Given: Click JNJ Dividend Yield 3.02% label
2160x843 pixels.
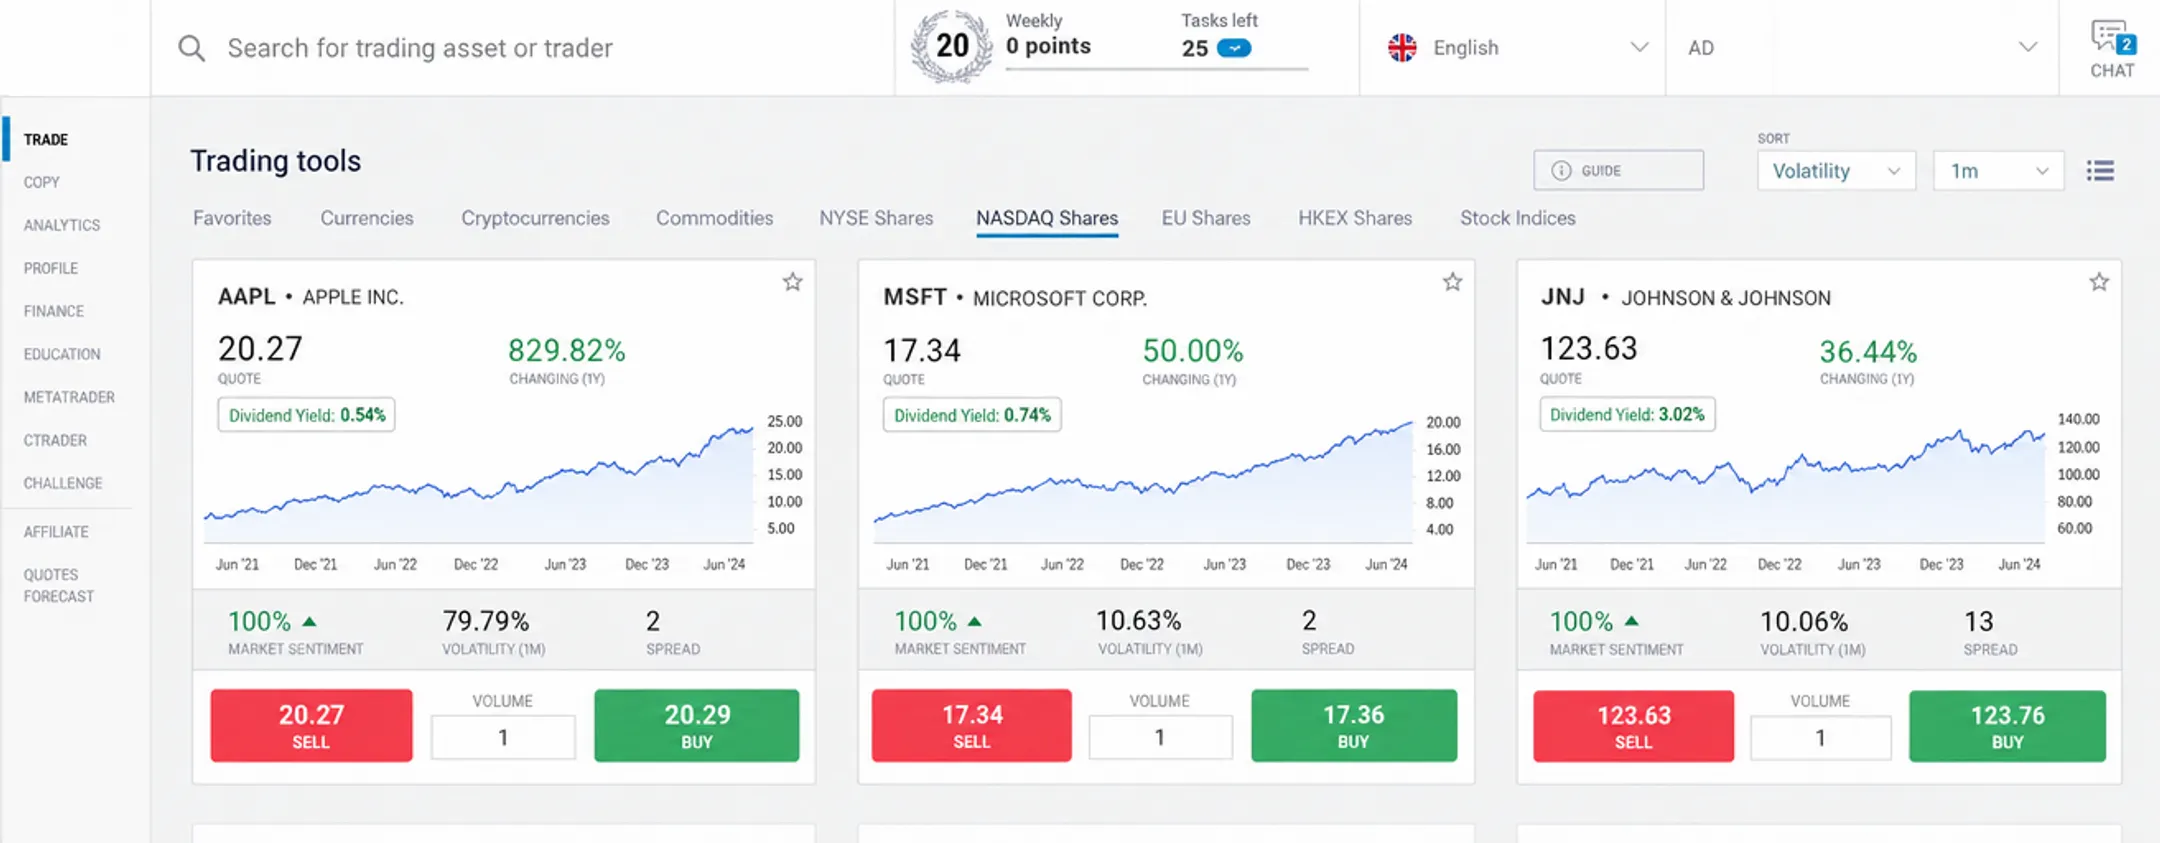Looking at the screenshot, I should click(x=1627, y=414).
